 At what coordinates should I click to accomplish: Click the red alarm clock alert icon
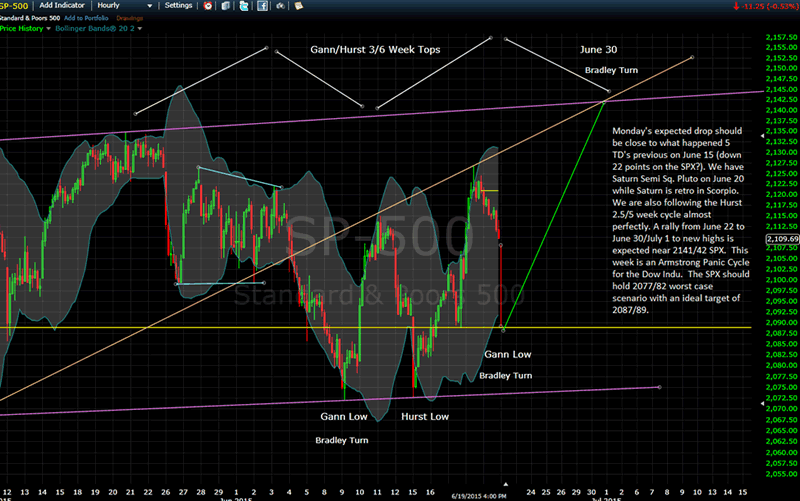click(x=208, y=6)
